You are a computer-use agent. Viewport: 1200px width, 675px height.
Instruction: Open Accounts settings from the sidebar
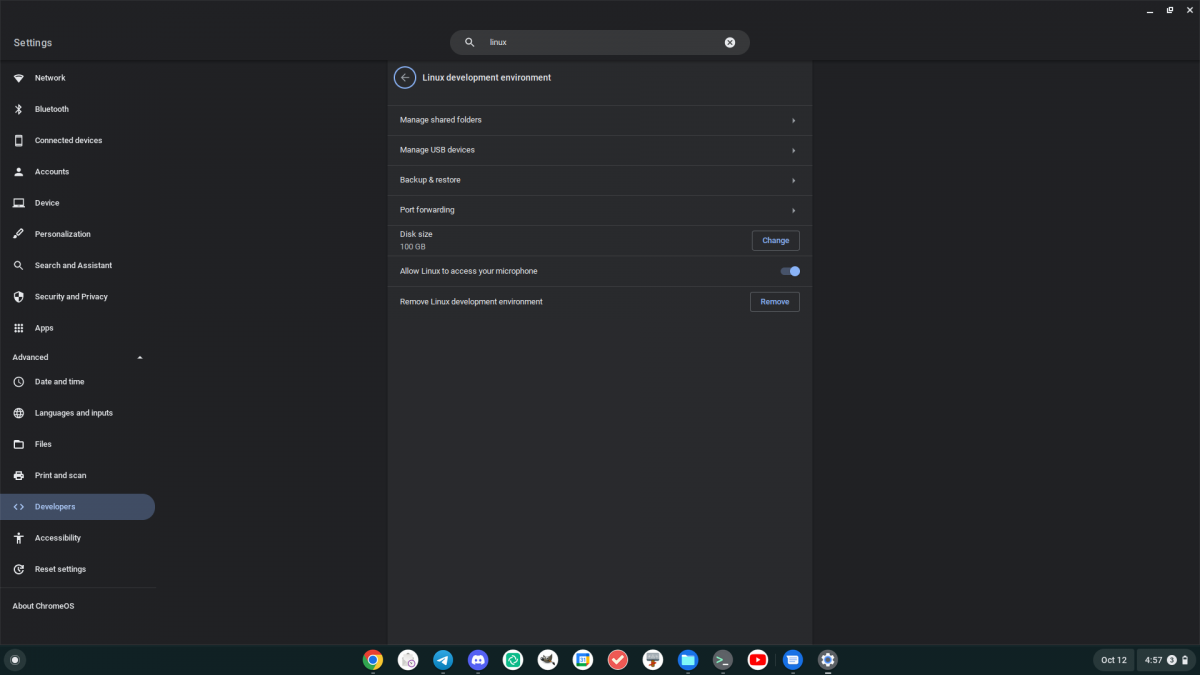[x=49, y=171]
